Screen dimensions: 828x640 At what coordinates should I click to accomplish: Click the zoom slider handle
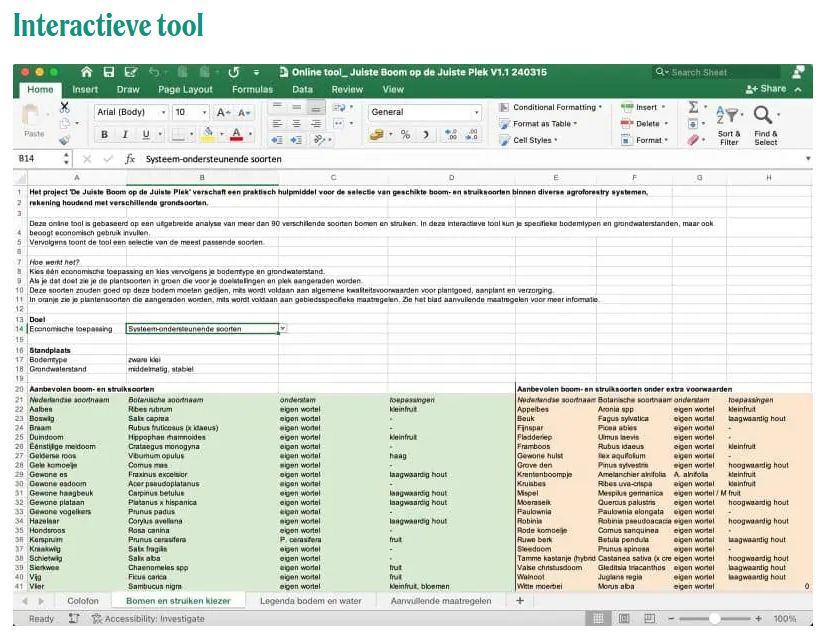point(714,618)
